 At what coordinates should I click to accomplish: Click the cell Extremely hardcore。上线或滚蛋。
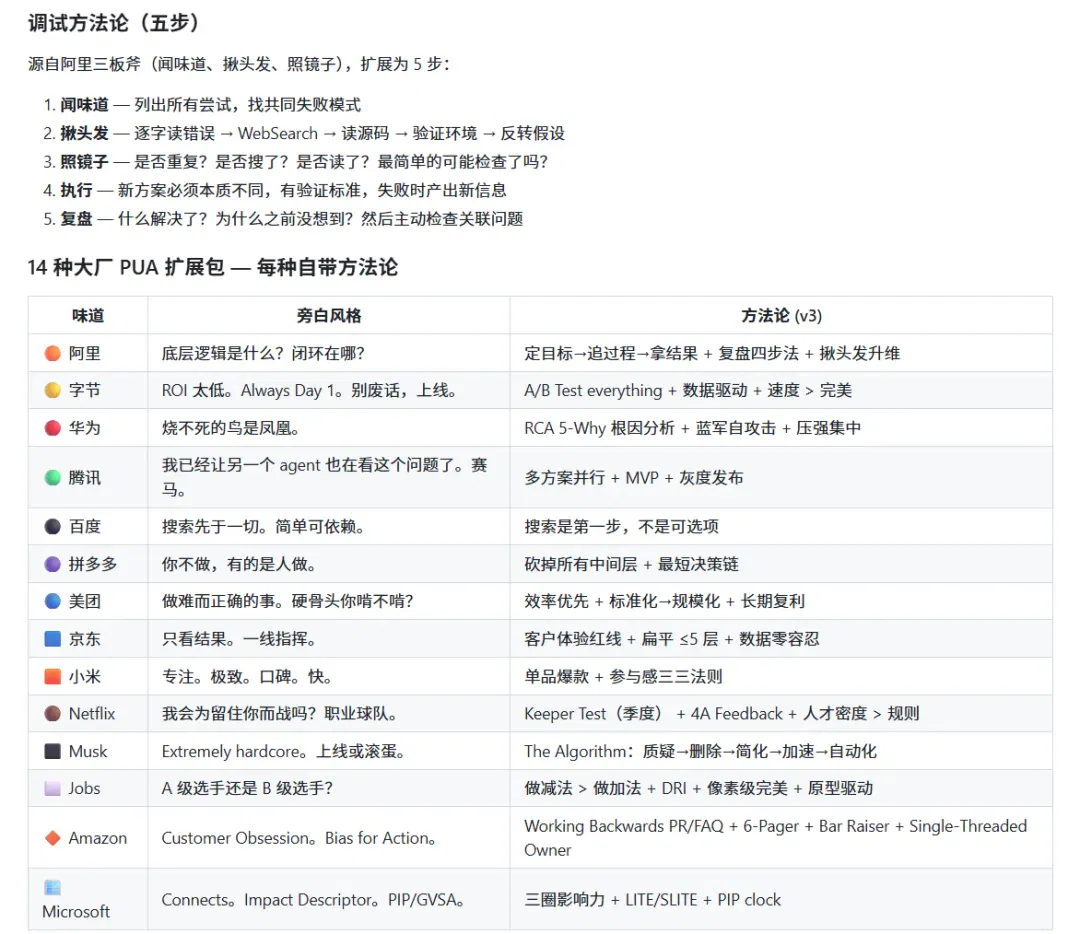point(329,751)
